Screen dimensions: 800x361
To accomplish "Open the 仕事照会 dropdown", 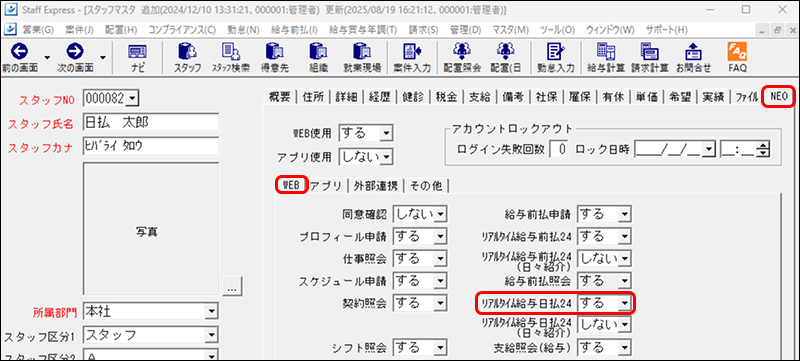I will pos(441,259).
